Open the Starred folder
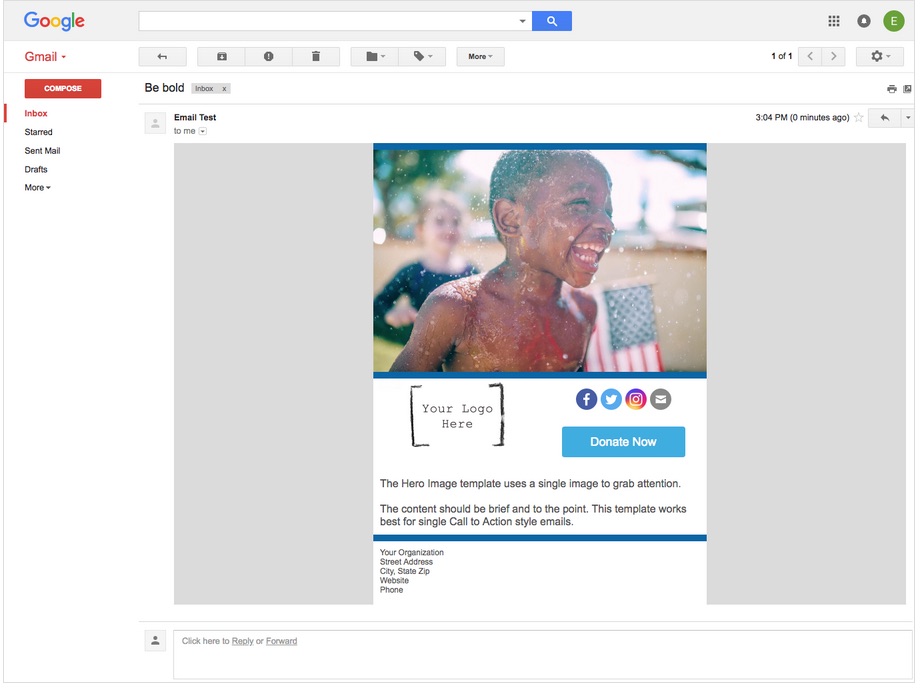 click(38, 132)
